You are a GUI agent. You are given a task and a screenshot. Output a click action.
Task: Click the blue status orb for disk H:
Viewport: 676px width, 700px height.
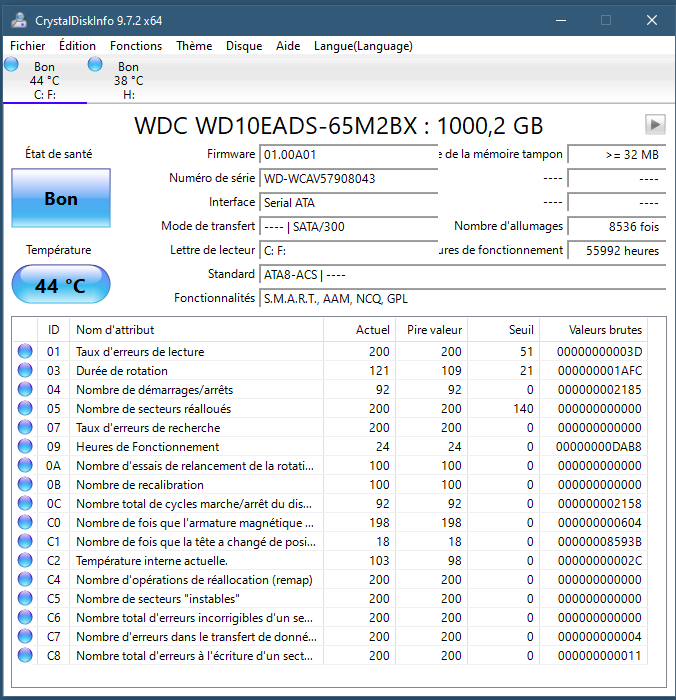[x=95, y=64]
